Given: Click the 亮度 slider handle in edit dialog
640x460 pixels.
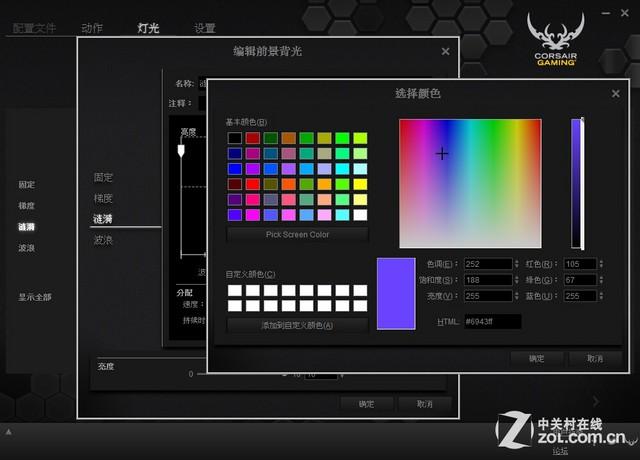Looking at the screenshot, I should [x=181, y=151].
